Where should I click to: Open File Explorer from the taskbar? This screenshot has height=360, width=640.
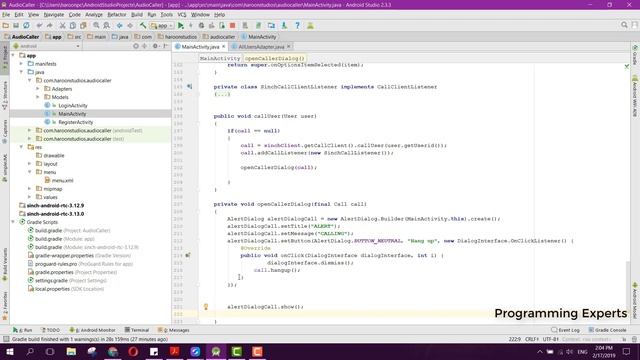71,351
